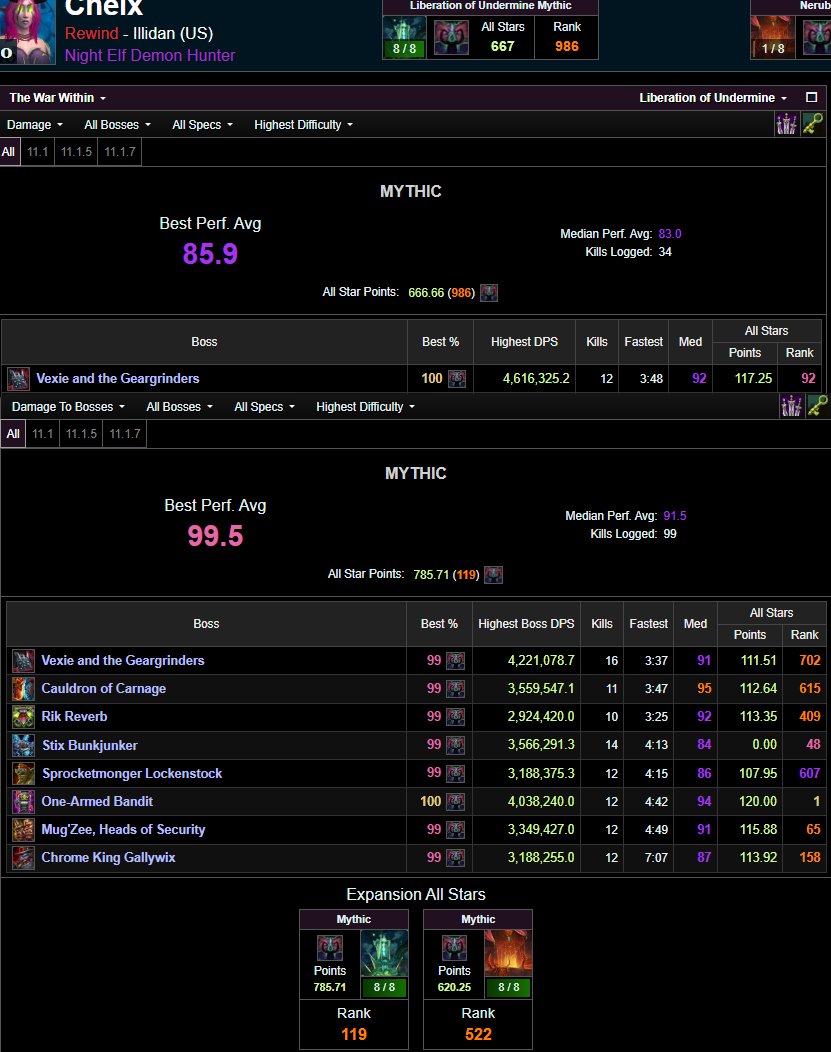
Task: Click Mug'Zee, Heads of Security boss icon
Action: coord(23,830)
